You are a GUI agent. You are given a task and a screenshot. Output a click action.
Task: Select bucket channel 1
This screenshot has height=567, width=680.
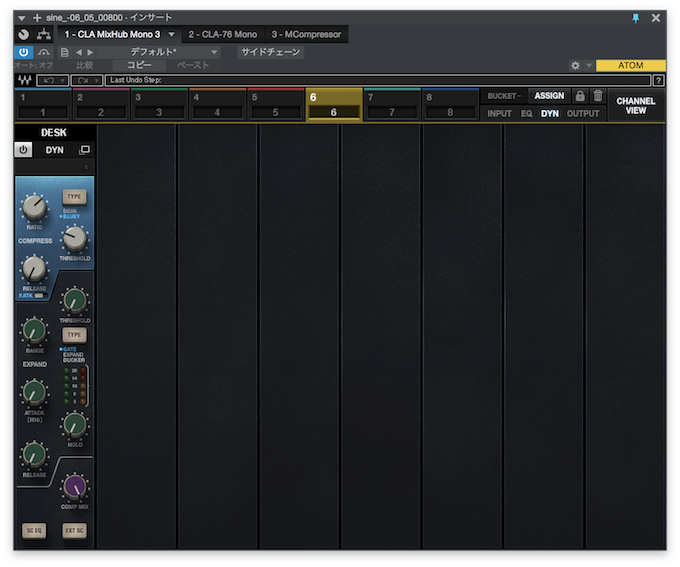coord(43,105)
